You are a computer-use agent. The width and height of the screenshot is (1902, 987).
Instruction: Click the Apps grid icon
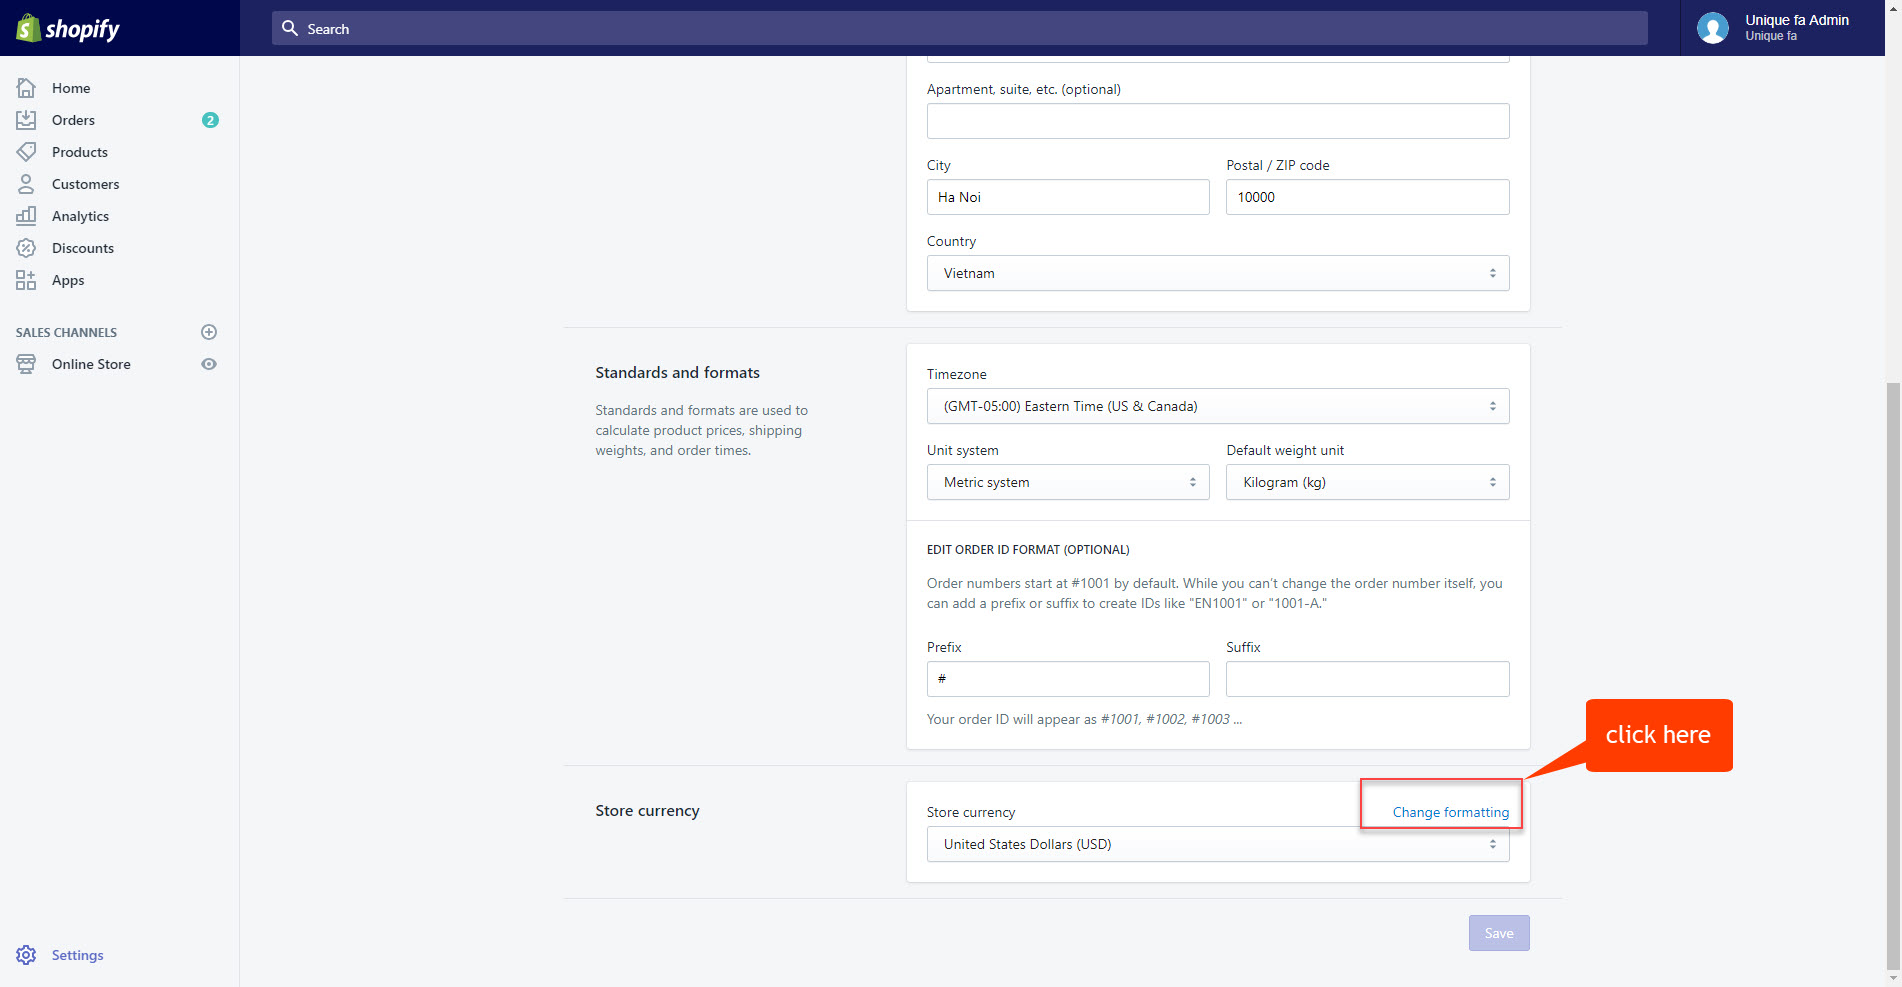(x=26, y=280)
